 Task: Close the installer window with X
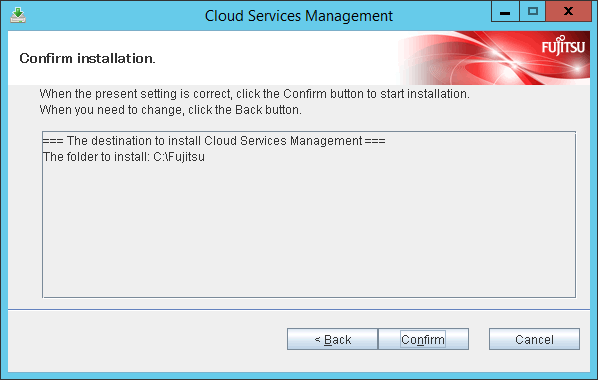click(x=568, y=11)
